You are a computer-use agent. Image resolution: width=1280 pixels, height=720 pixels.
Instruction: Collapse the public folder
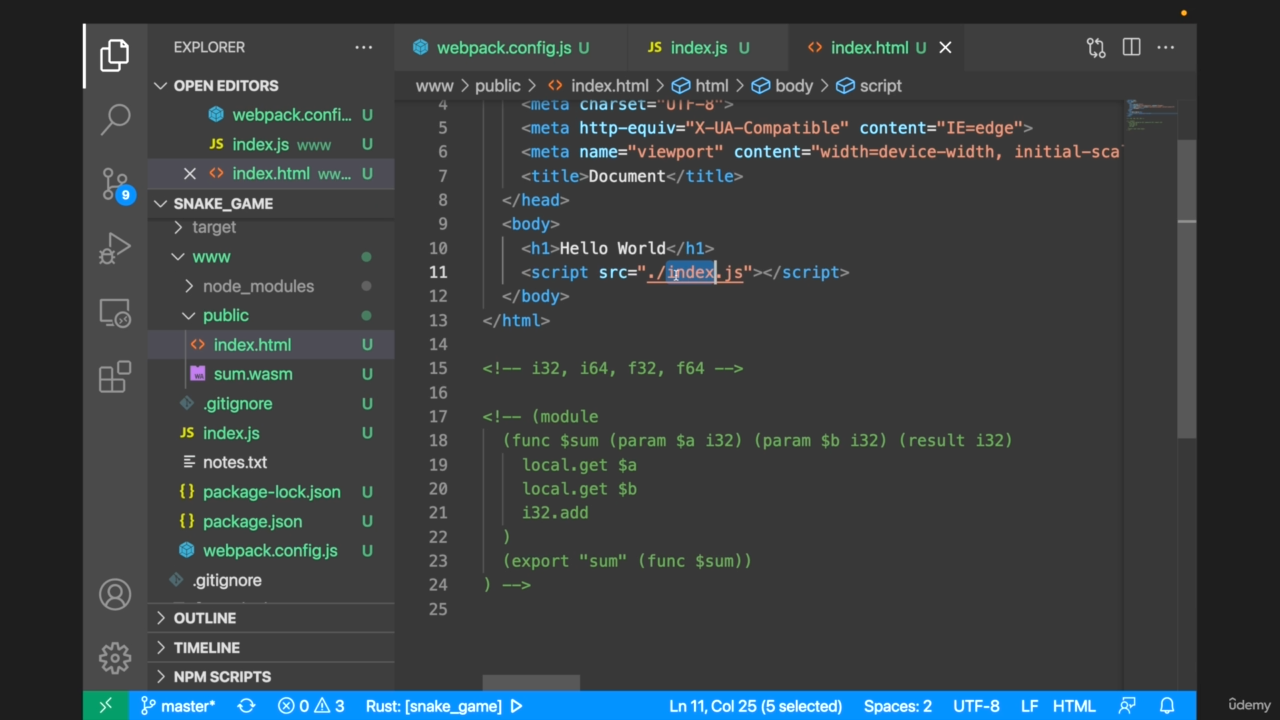(225, 315)
